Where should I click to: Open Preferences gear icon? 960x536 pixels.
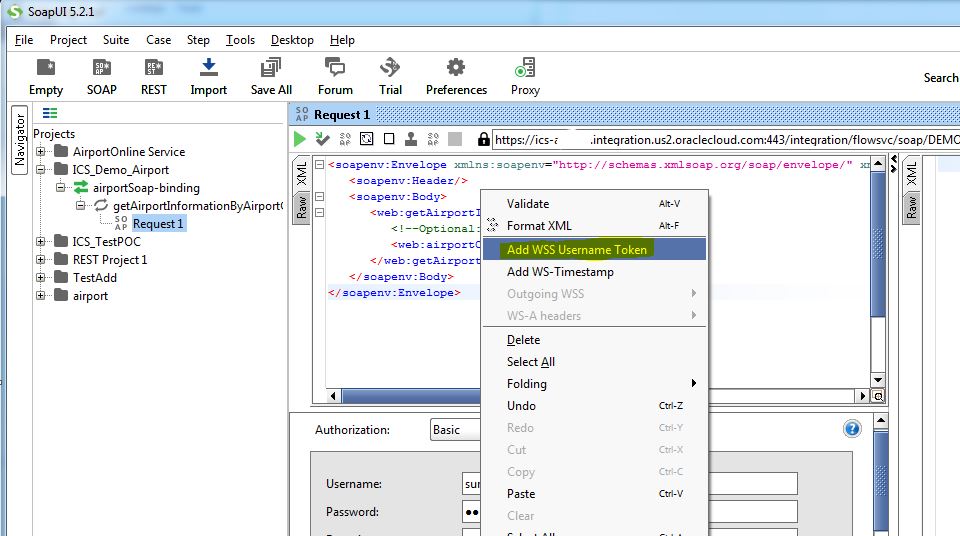pos(456,67)
